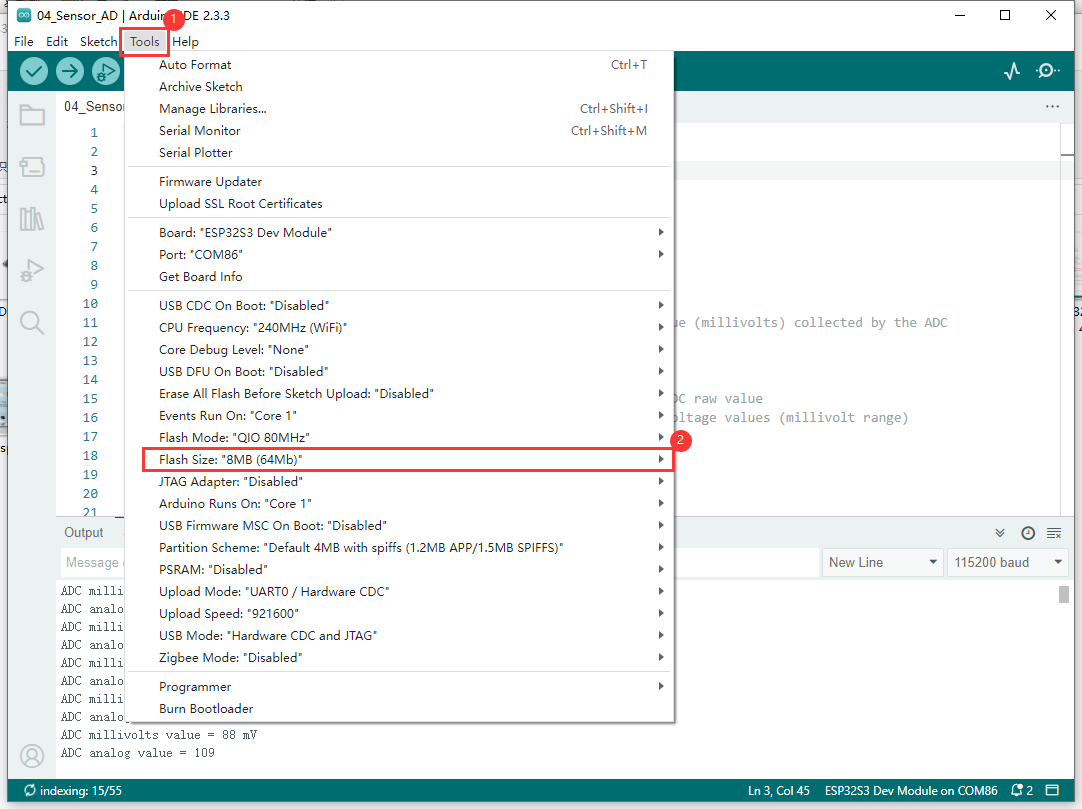Choose Burn Bootloader menu entry
Image resolution: width=1082 pixels, height=809 pixels.
pyautogui.click(x=206, y=709)
